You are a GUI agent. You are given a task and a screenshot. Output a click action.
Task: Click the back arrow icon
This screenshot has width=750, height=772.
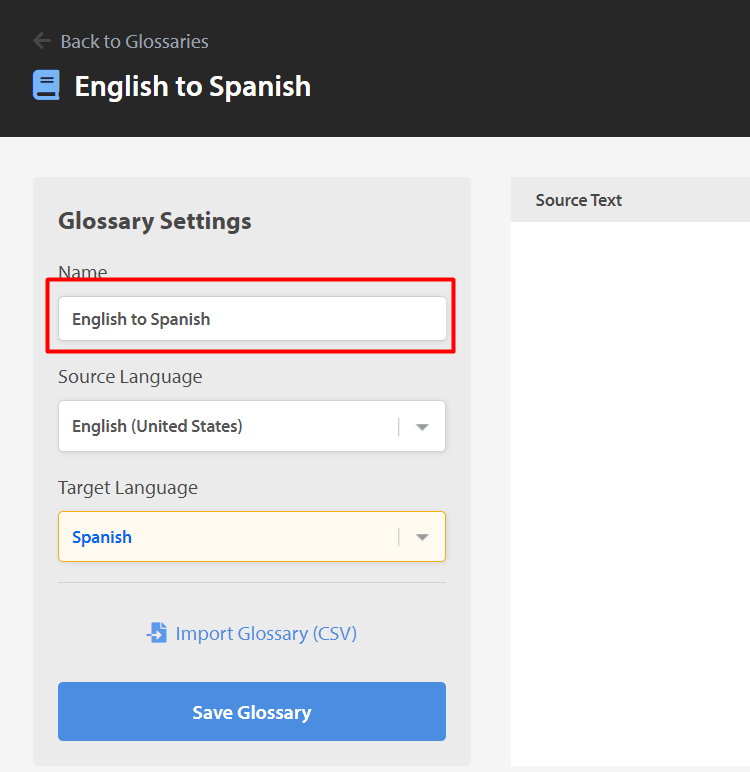point(42,41)
